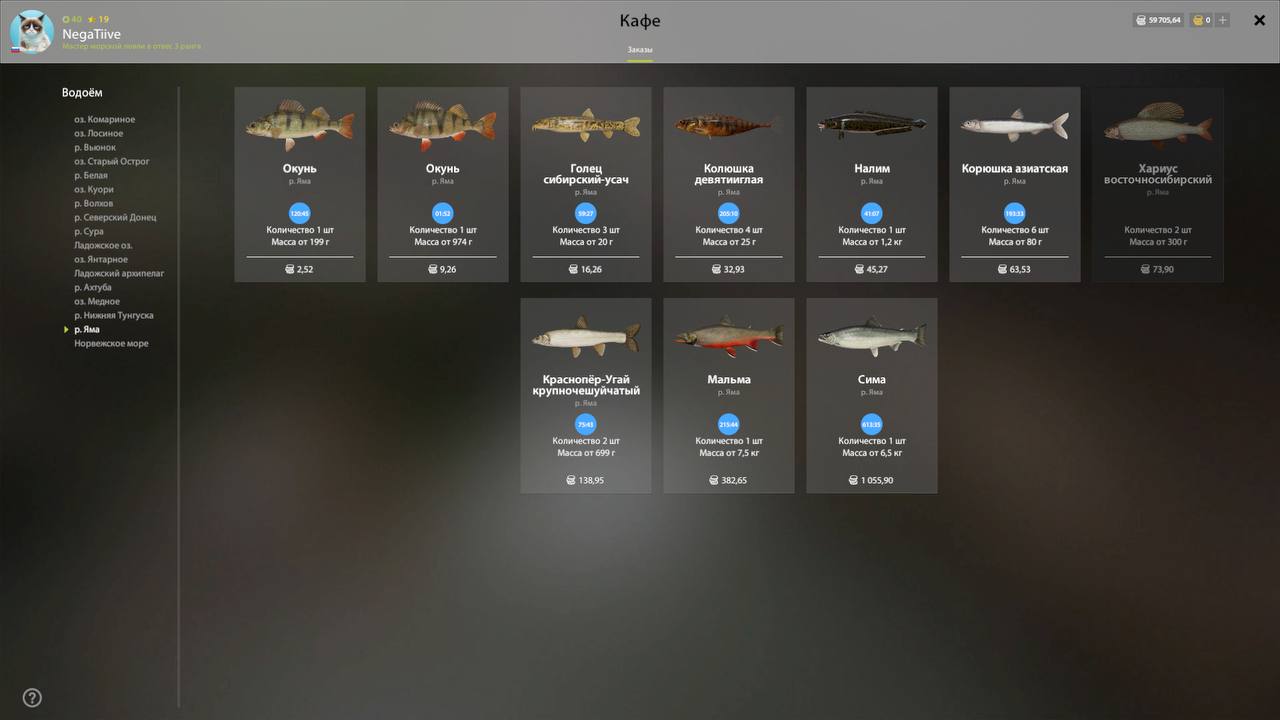Select Ладожский архипелаг location

tap(119, 273)
